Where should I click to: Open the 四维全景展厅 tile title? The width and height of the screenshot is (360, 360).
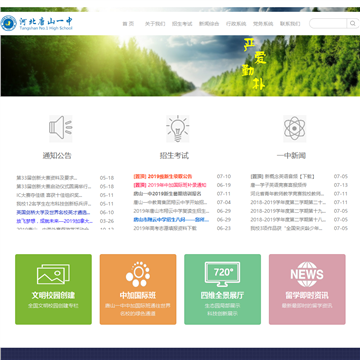(222, 295)
